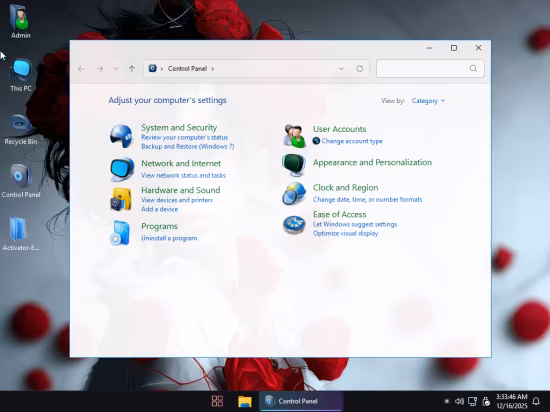The width and height of the screenshot is (550, 412).
Task: Open Ease of Access heading link
Action: 340,215
